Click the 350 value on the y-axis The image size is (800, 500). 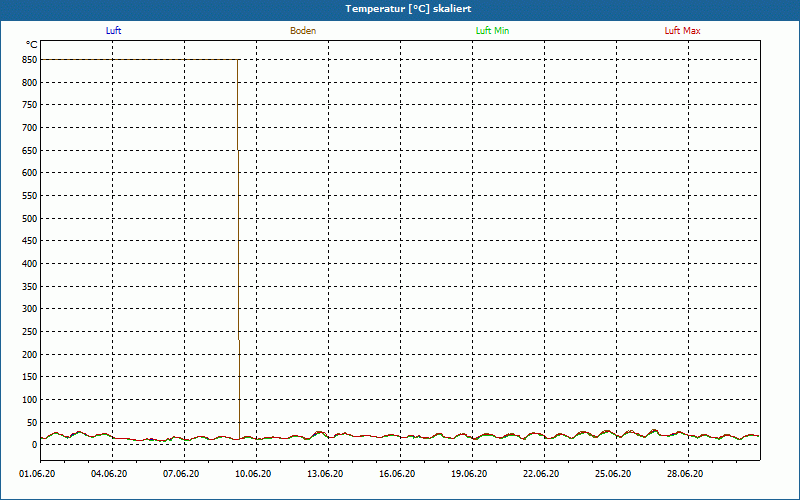point(30,286)
